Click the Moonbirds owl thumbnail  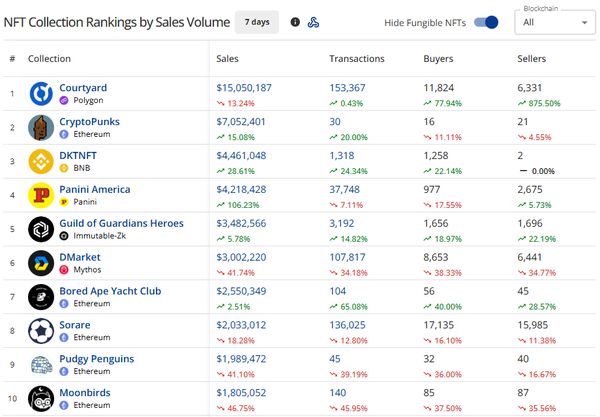41,399
